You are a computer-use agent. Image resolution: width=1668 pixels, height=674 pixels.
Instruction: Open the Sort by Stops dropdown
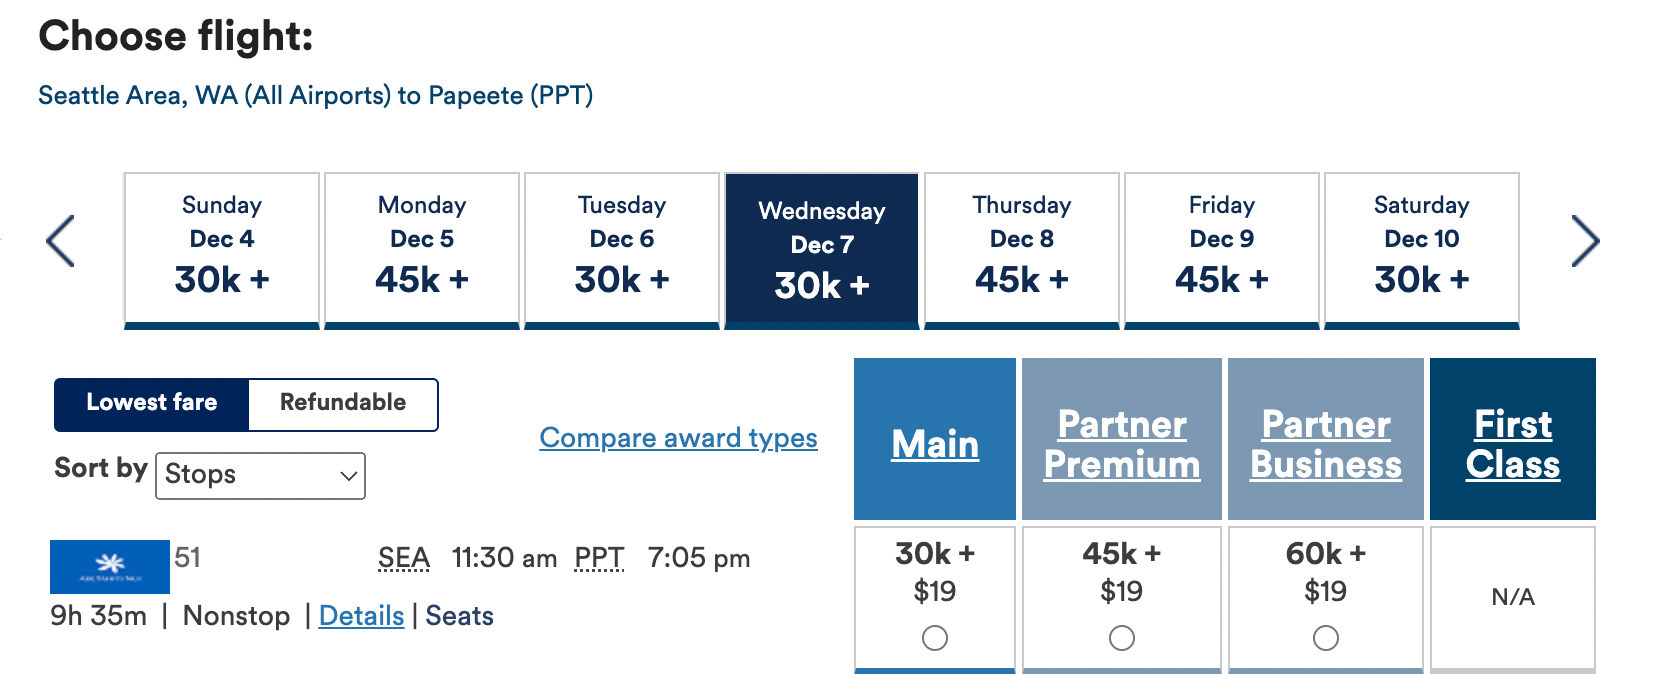261,475
